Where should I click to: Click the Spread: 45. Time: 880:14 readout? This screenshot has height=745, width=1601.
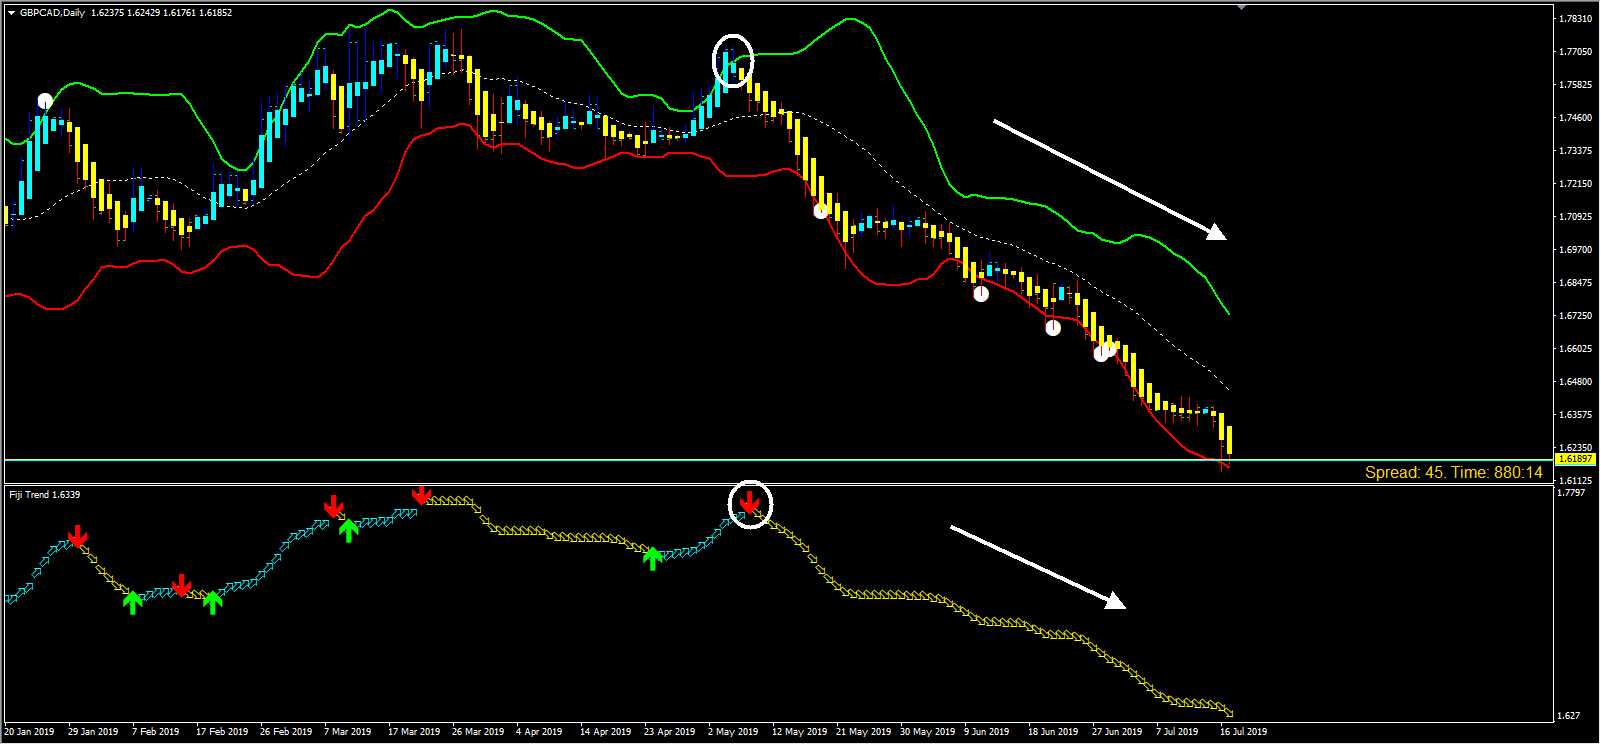(x=1454, y=472)
